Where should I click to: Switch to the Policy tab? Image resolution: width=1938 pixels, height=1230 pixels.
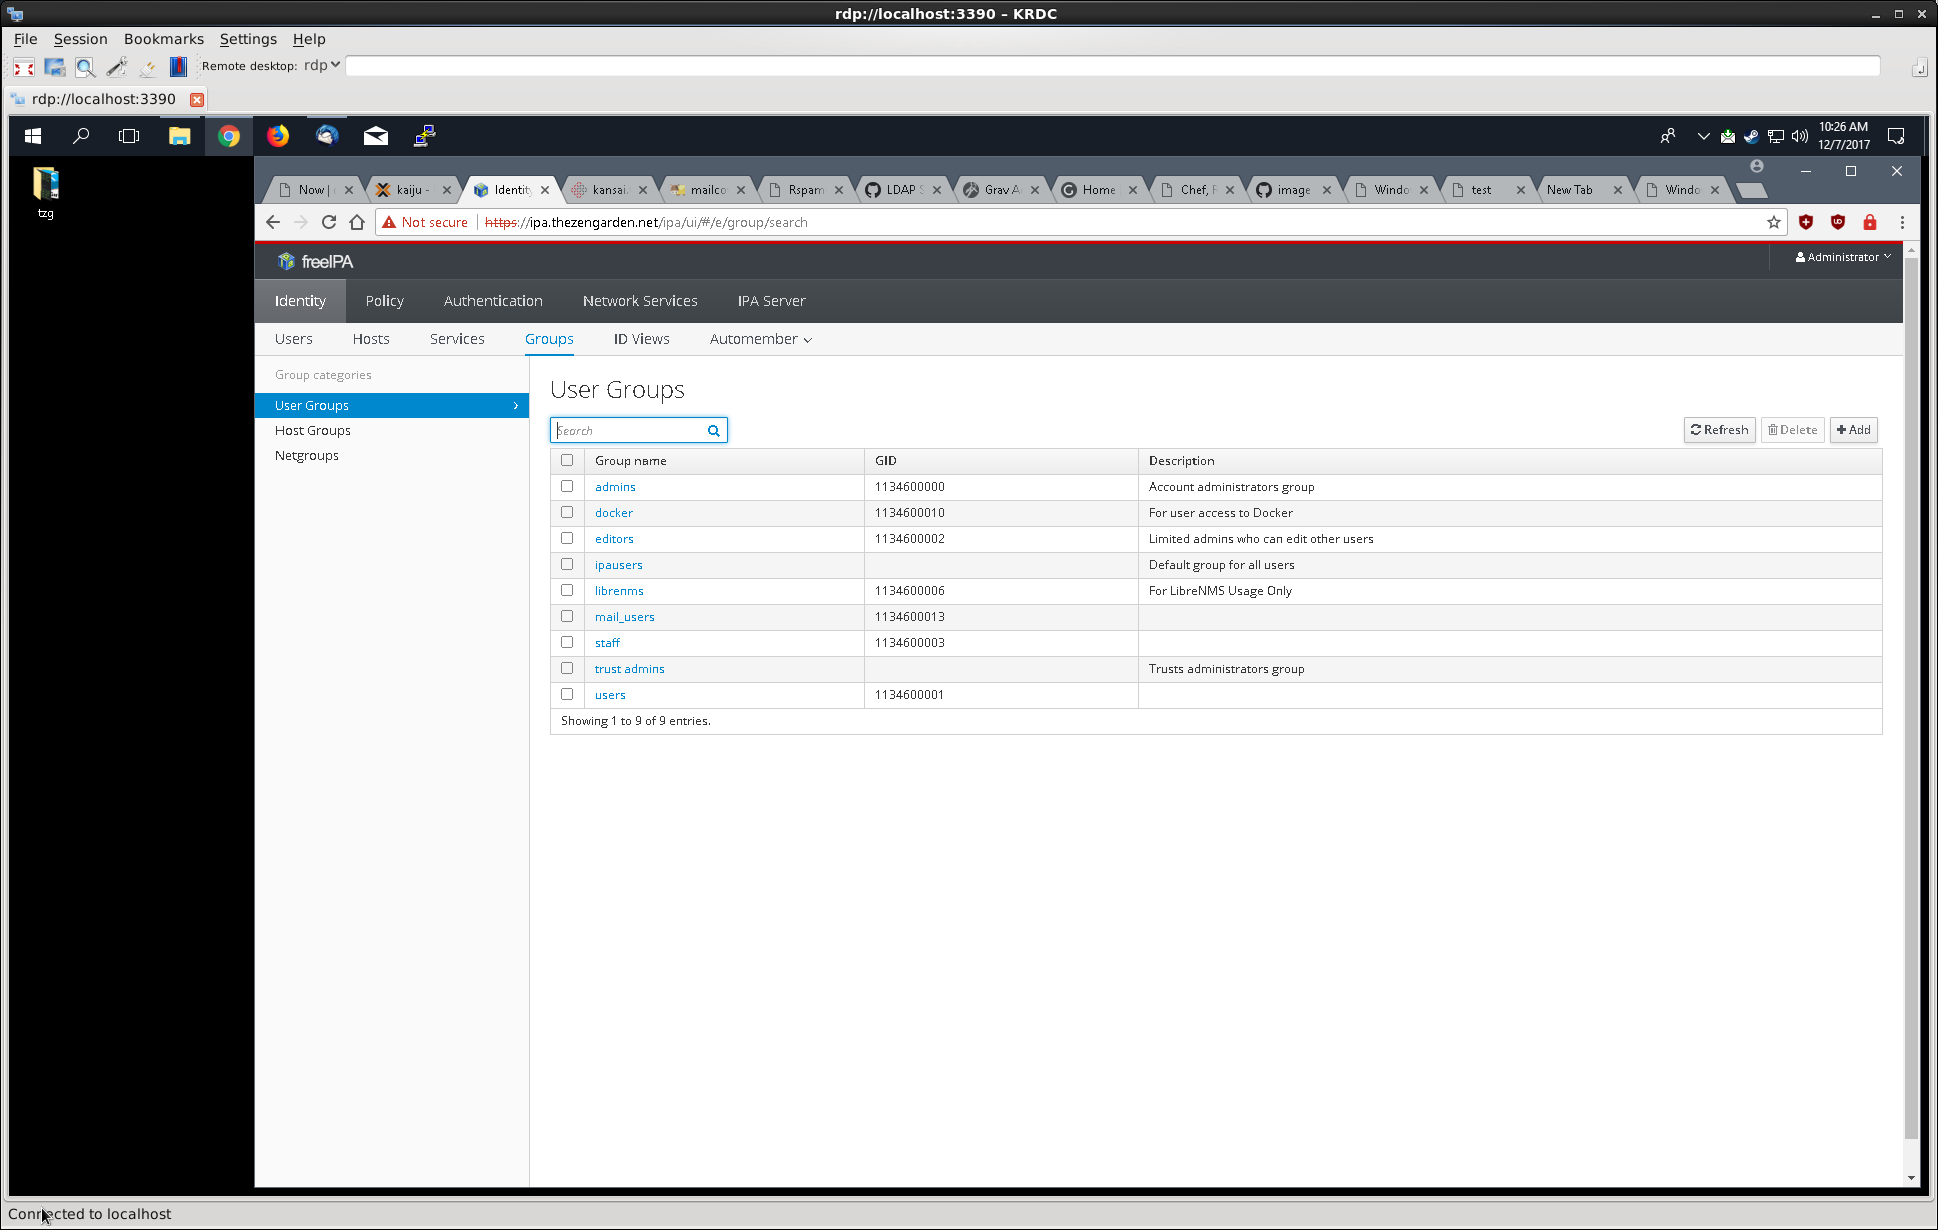[385, 301]
